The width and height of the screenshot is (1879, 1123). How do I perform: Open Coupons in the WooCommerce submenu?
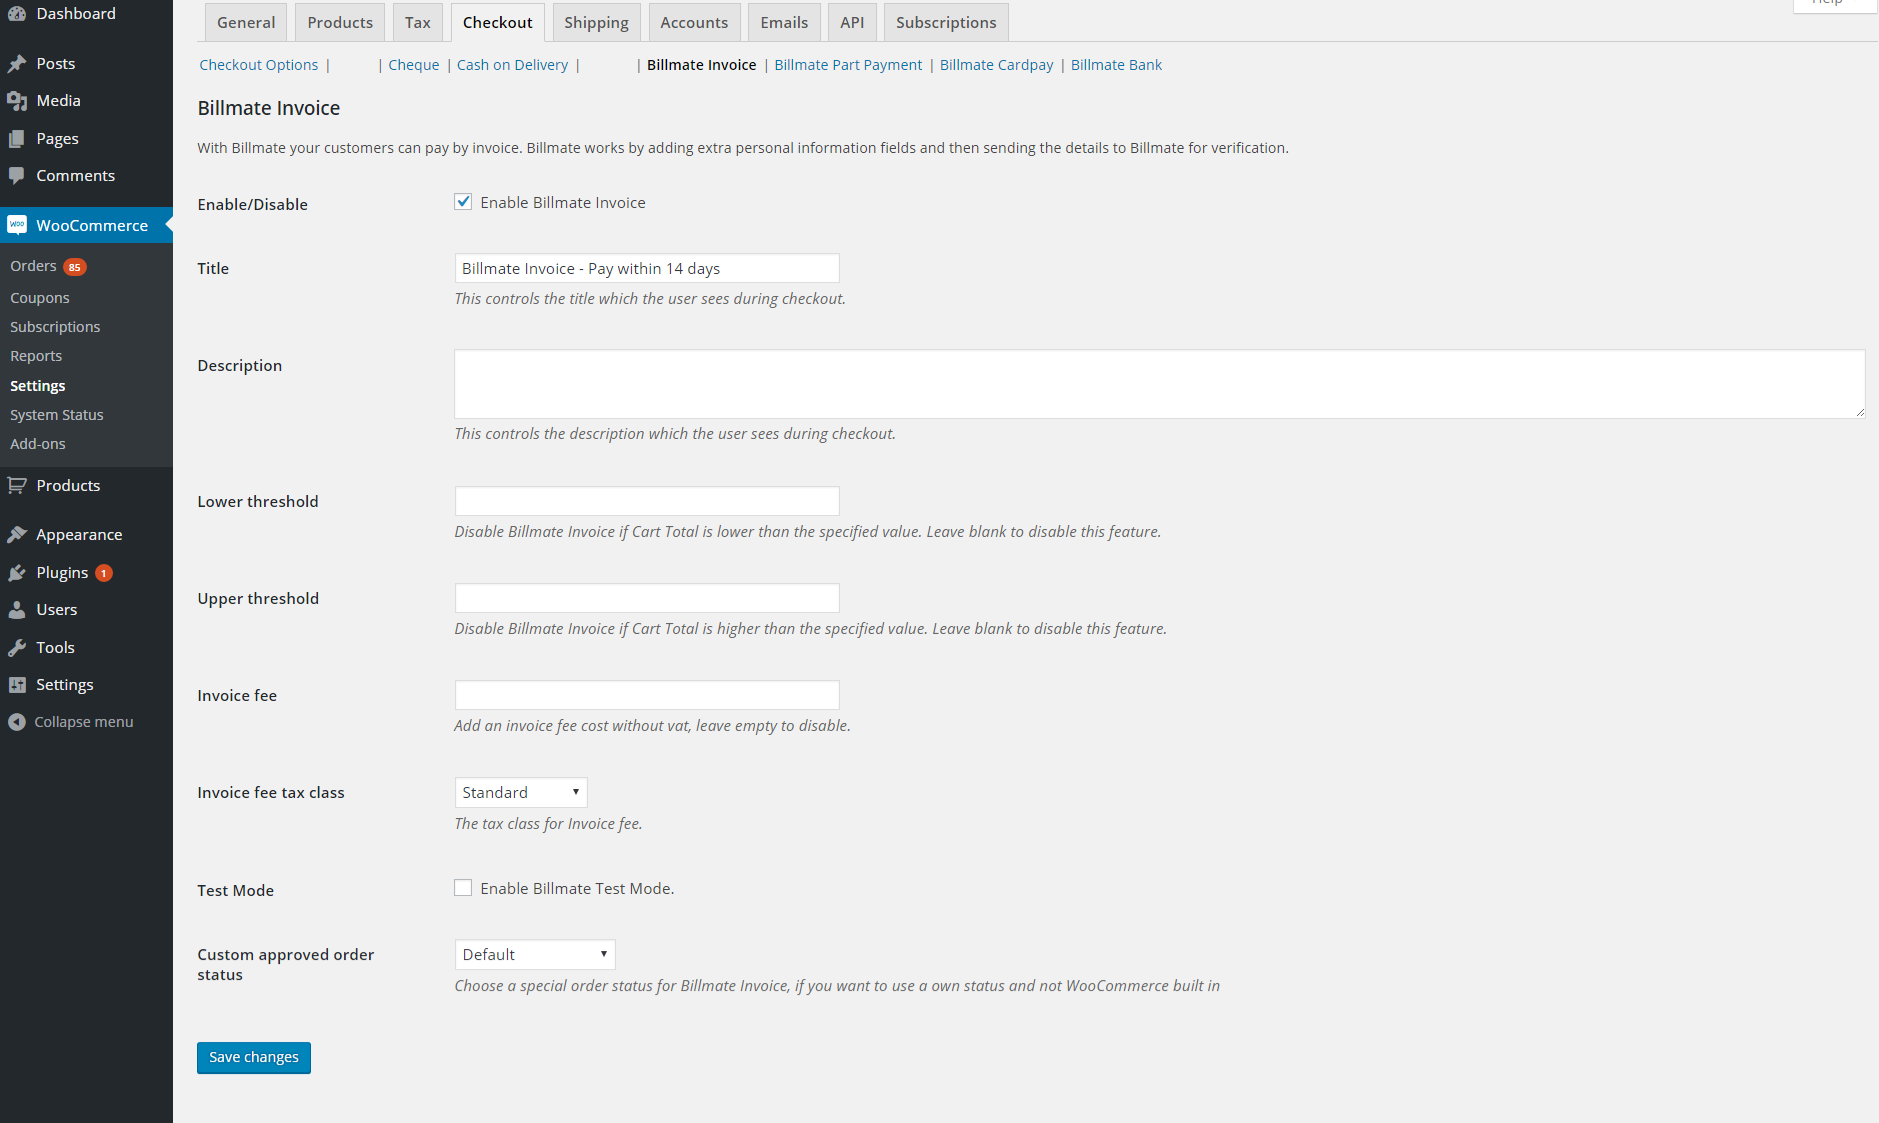click(40, 298)
